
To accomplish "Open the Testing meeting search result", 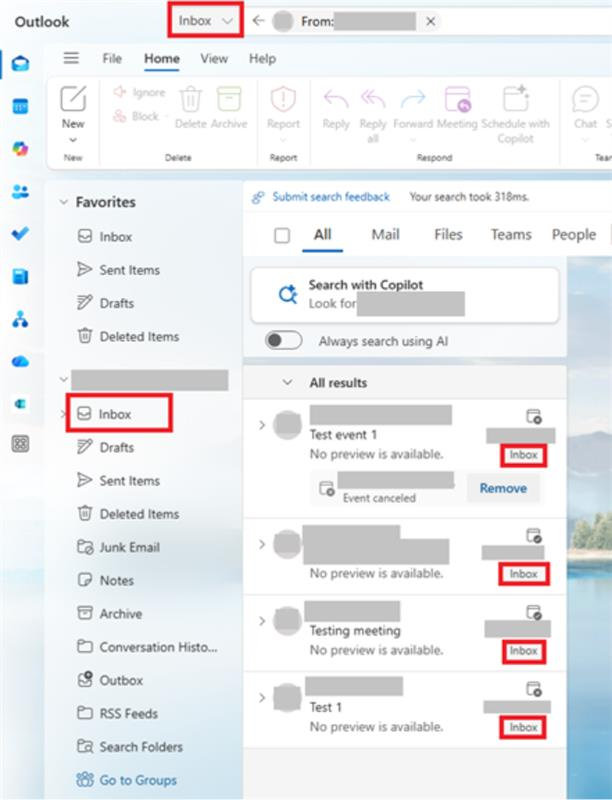I will tap(405, 633).
